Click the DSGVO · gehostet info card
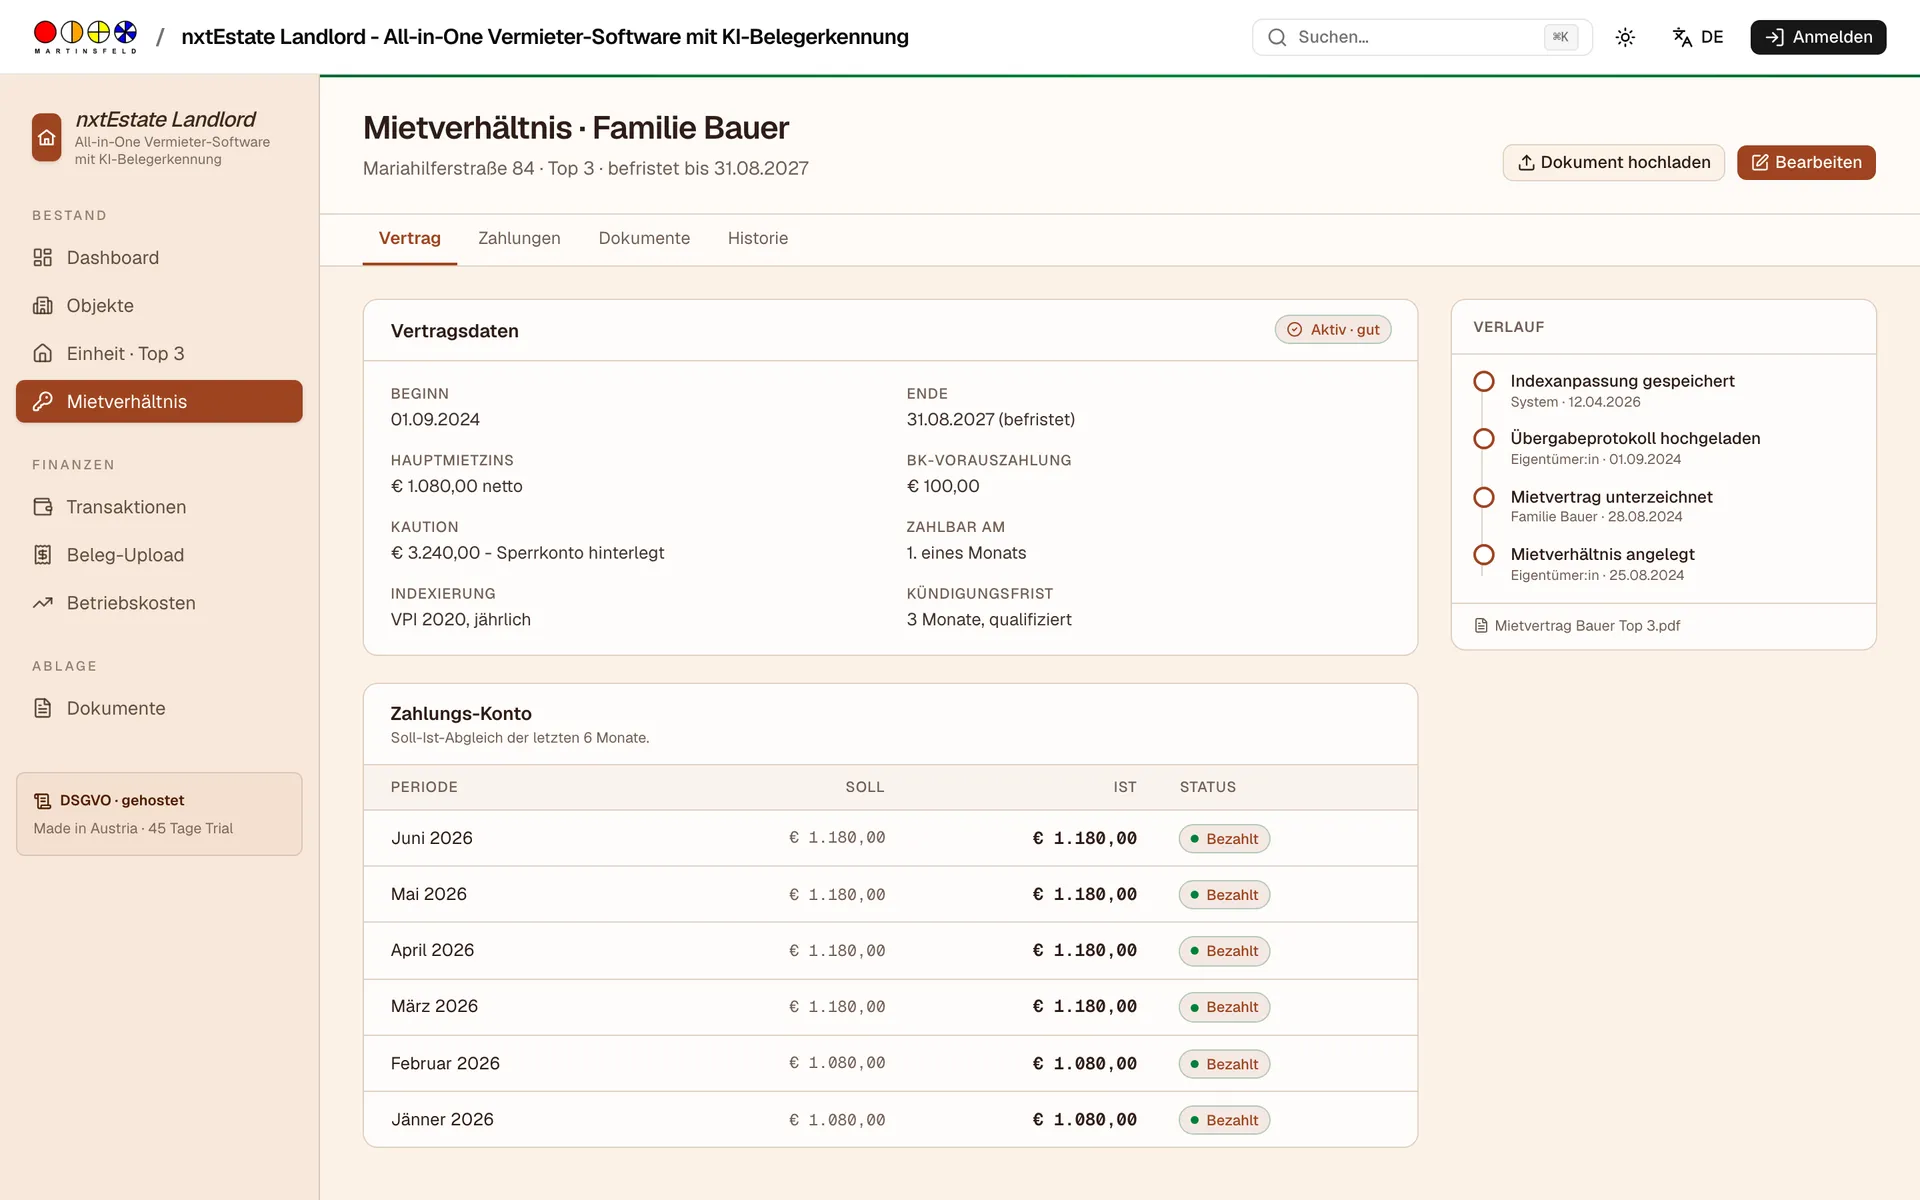The image size is (1920, 1200). pyautogui.click(x=159, y=814)
